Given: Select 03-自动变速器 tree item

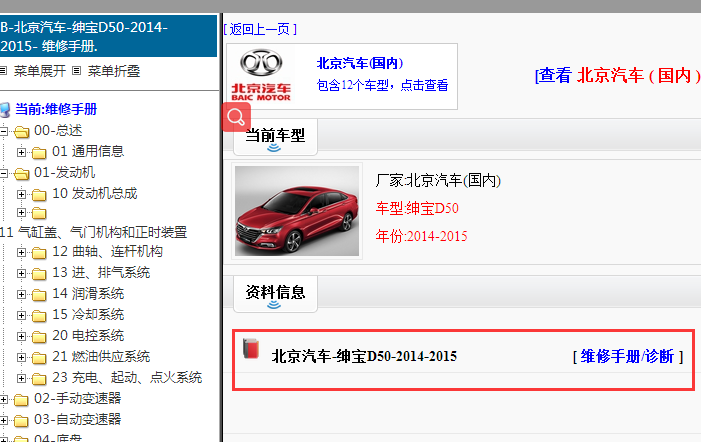Looking at the screenshot, I should click(77, 419).
